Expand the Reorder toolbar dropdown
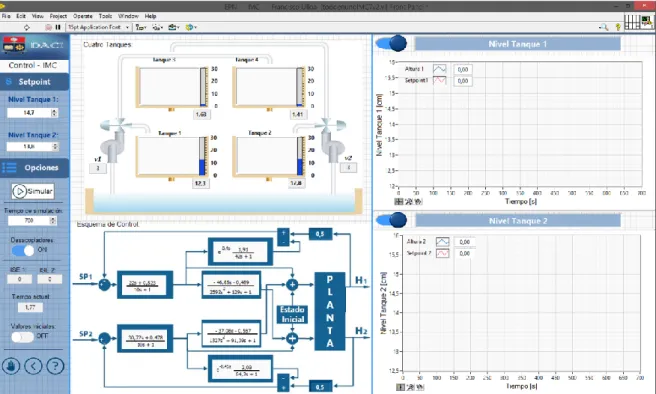This screenshot has width=656, height=394. click(191, 27)
